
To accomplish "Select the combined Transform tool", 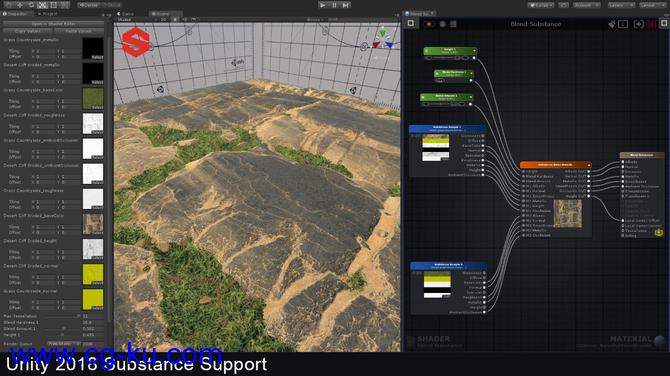I will click(65, 5).
